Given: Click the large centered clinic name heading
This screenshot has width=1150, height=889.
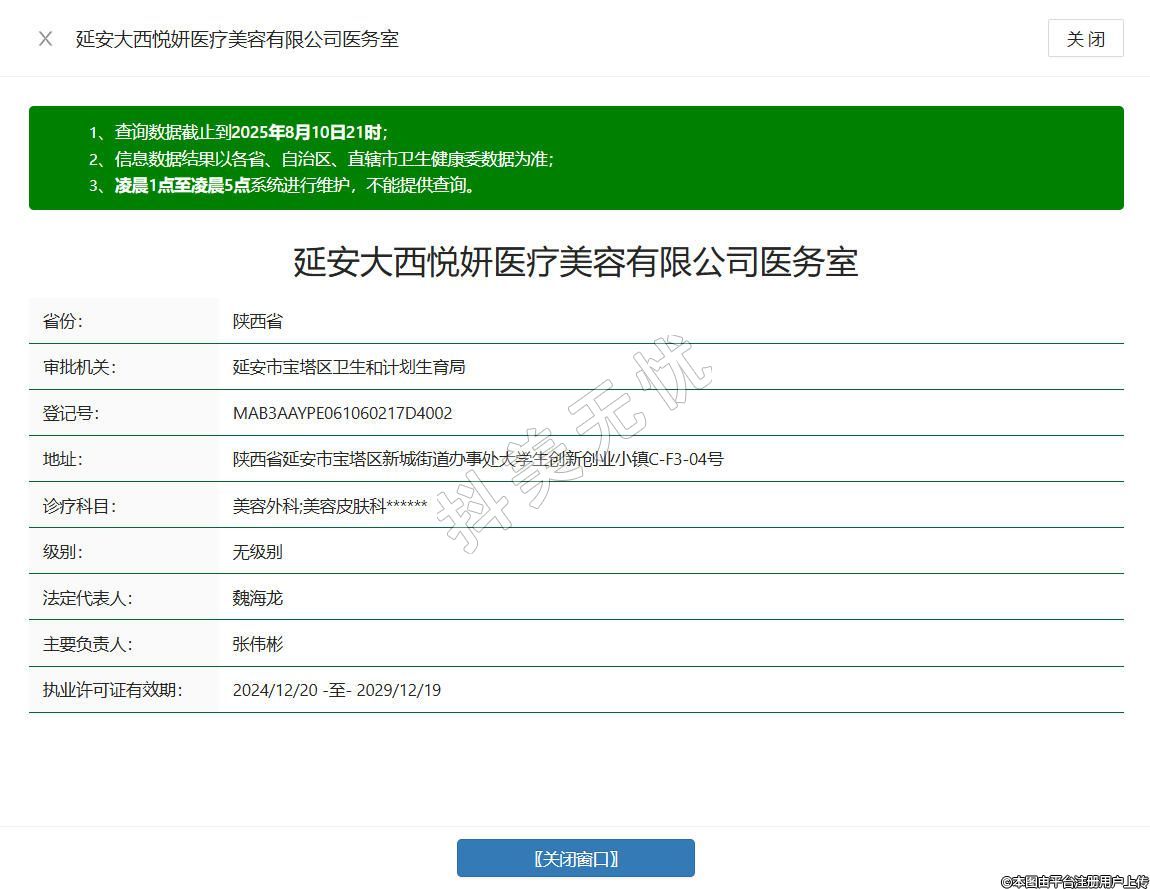Looking at the screenshot, I should pyautogui.click(x=575, y=263).
